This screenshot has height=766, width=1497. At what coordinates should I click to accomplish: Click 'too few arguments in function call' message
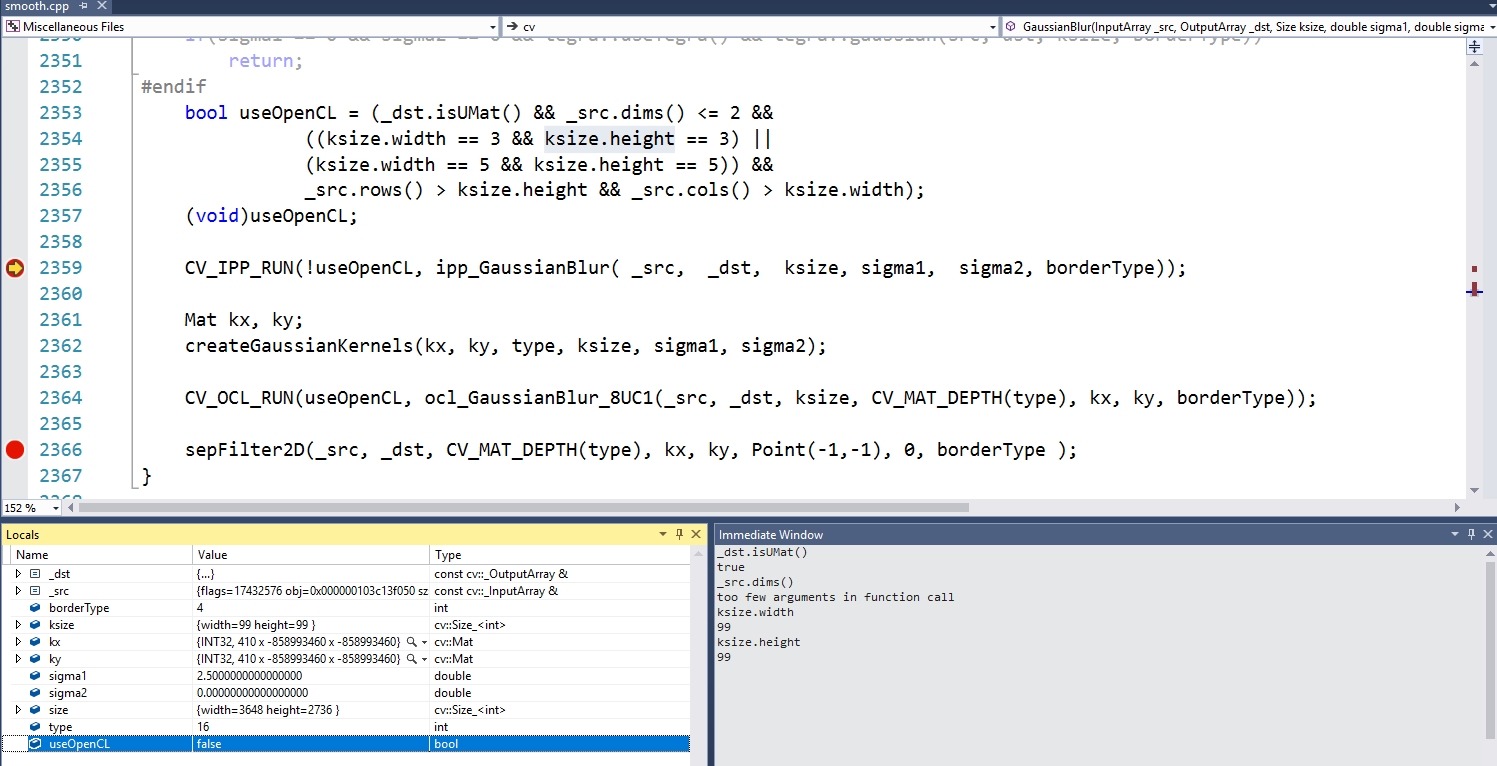835,597
